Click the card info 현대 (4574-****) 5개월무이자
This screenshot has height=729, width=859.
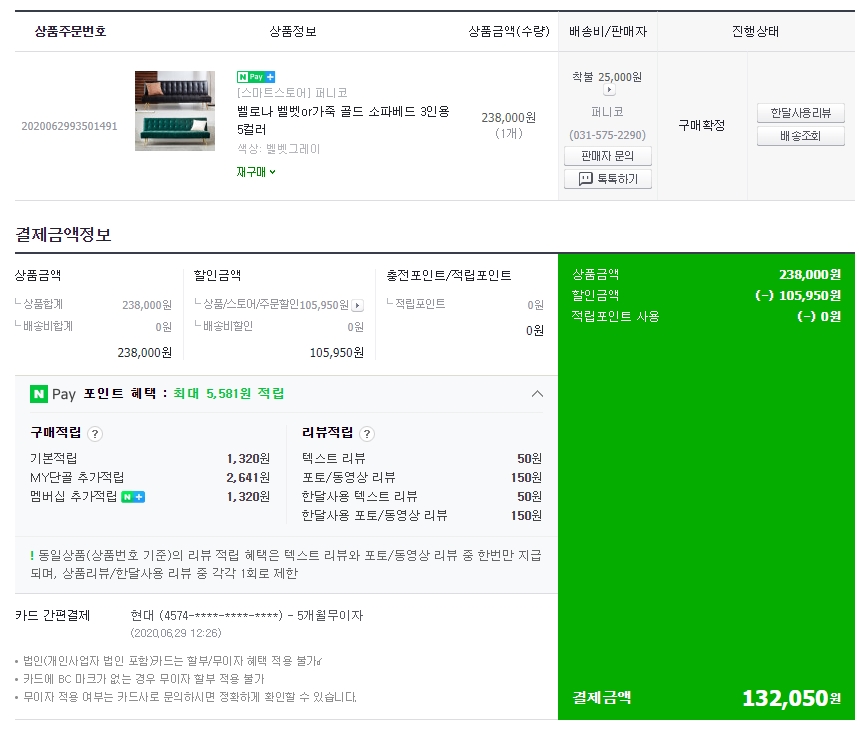point(247,616)
